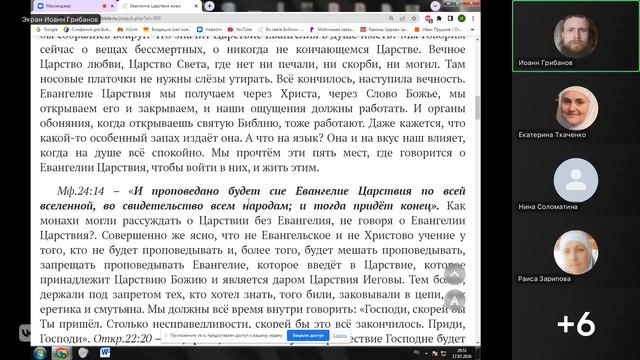Toggle the browser side panel

pyautogui.click(x=450, y=18)
